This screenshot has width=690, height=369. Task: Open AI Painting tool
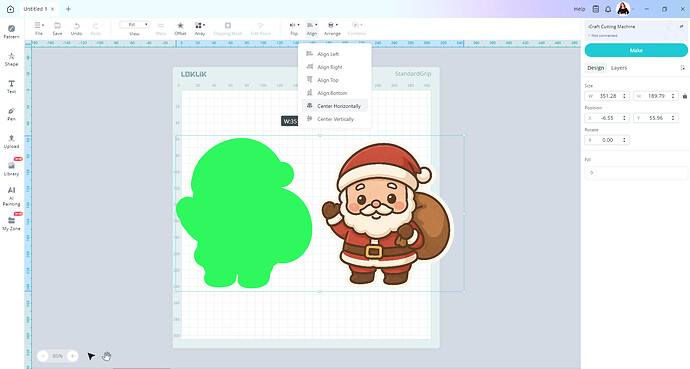point(11,196)
